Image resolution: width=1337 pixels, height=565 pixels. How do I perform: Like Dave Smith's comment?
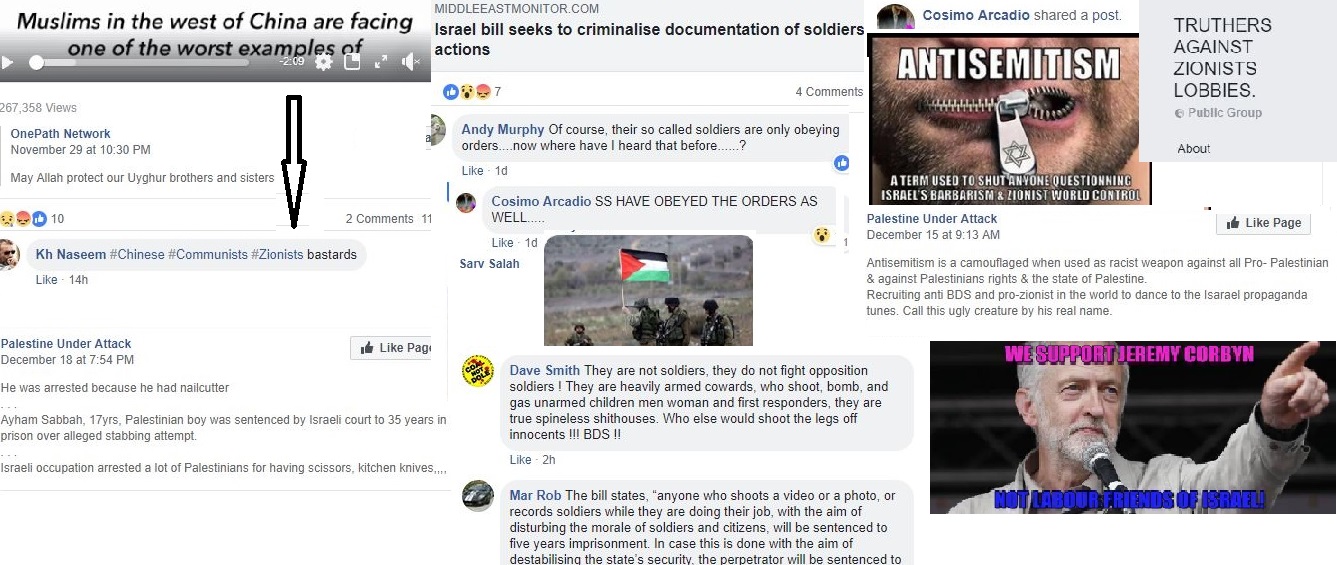pos(520,460)
